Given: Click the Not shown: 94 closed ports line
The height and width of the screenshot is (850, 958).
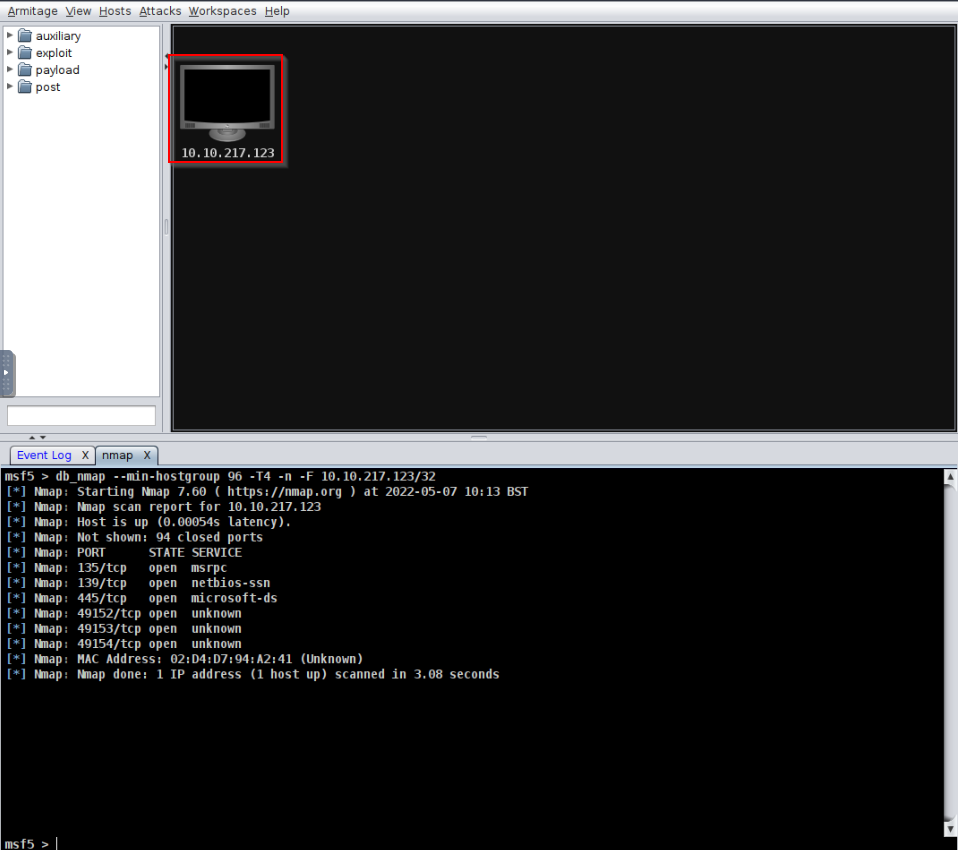Looking at the screenshot, I should click(x=134, y=537).
